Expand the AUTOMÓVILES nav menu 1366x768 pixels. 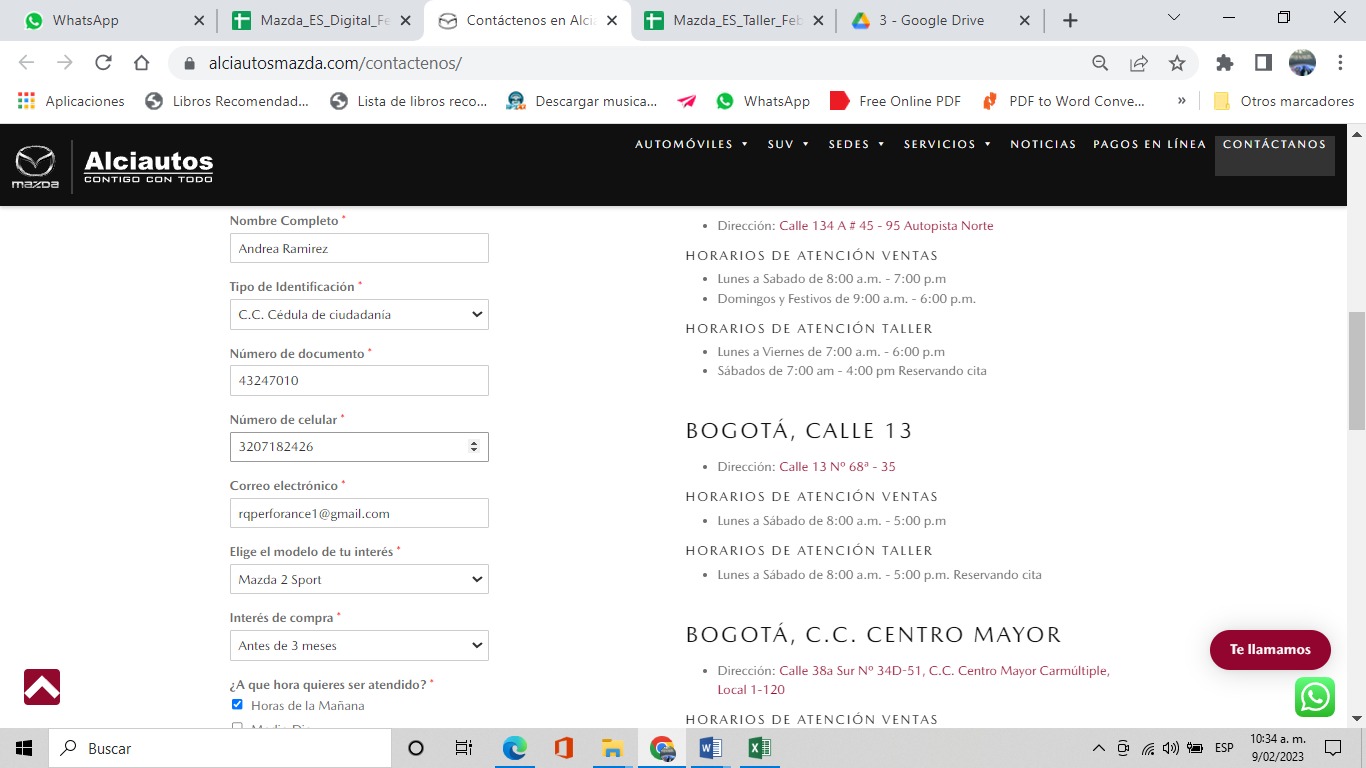pos(692,144)
